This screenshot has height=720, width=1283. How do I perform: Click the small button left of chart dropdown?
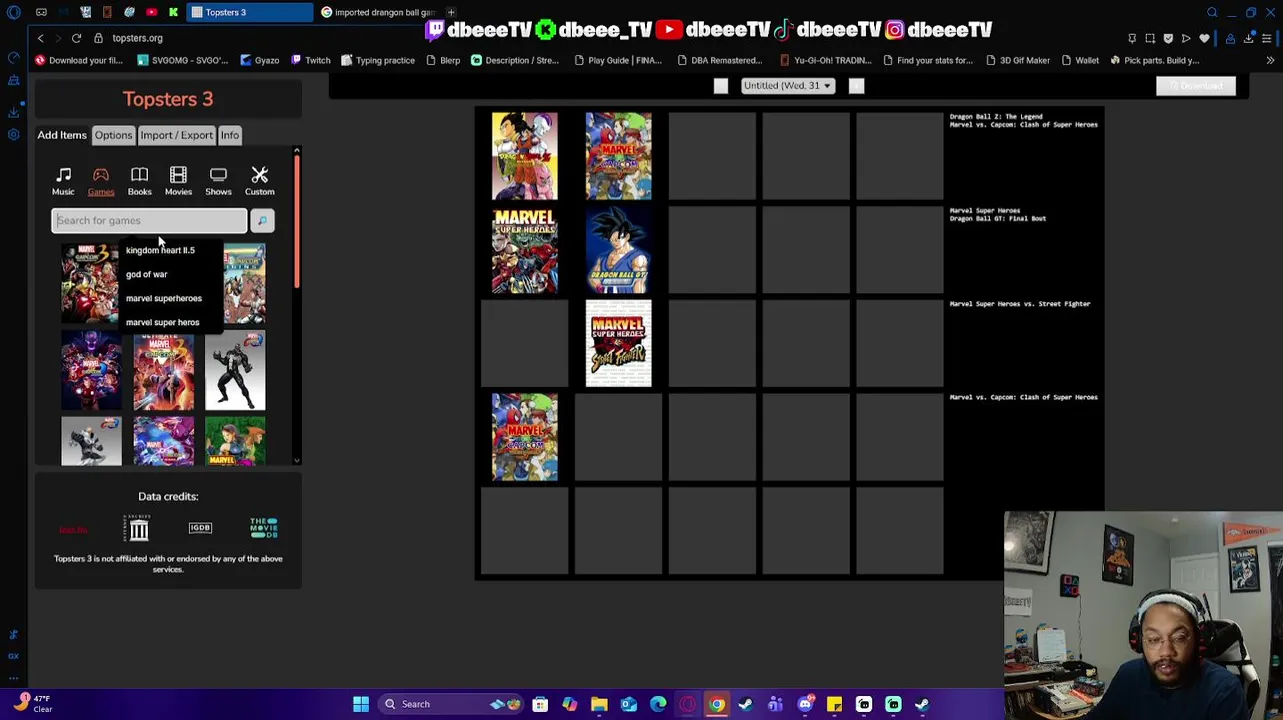[x=721, y=86]
